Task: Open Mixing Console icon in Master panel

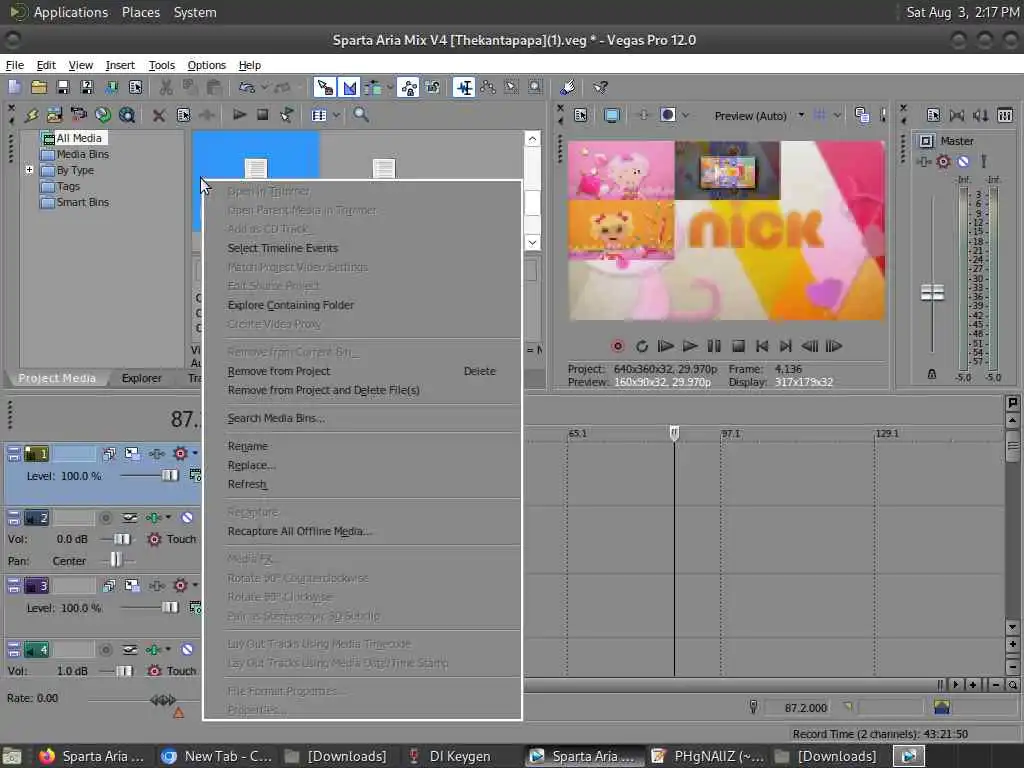Action: pyautogui.click(x=1005, y=116)
